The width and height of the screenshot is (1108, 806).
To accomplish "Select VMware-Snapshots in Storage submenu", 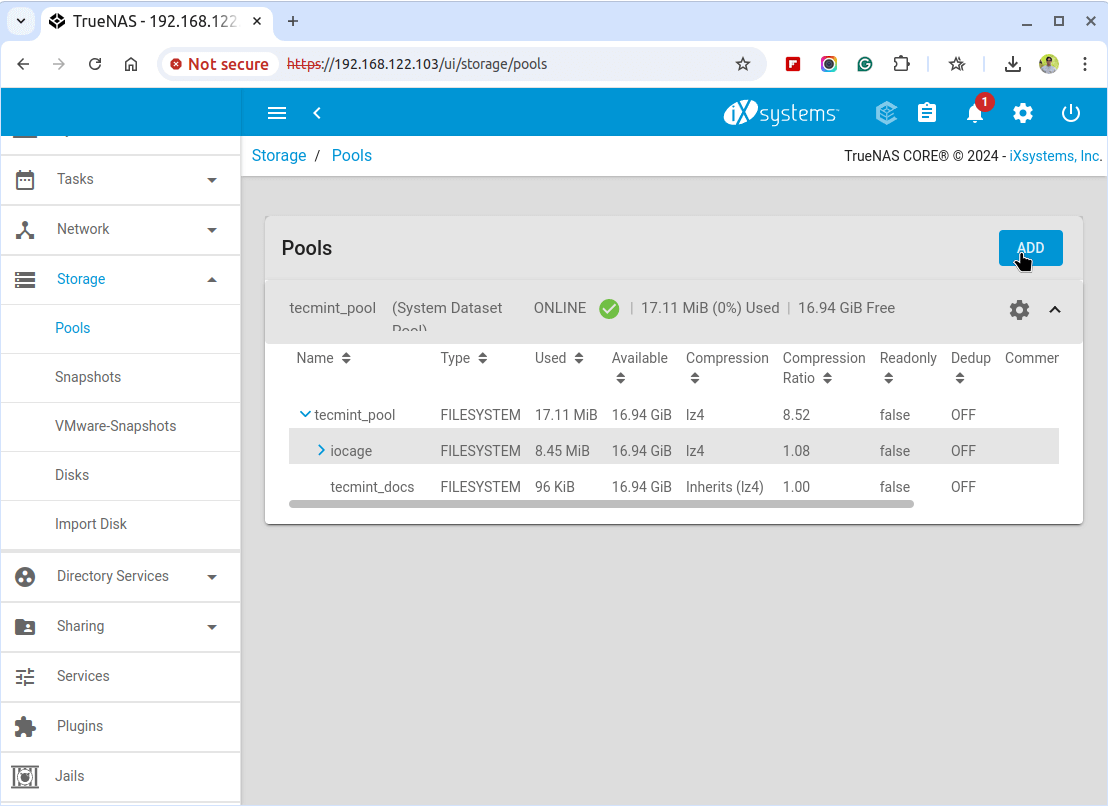I will (x=115, y=426).
